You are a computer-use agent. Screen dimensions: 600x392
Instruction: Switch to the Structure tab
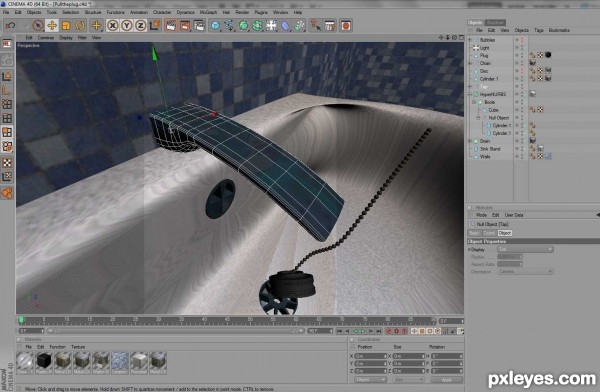click(496, 23)
